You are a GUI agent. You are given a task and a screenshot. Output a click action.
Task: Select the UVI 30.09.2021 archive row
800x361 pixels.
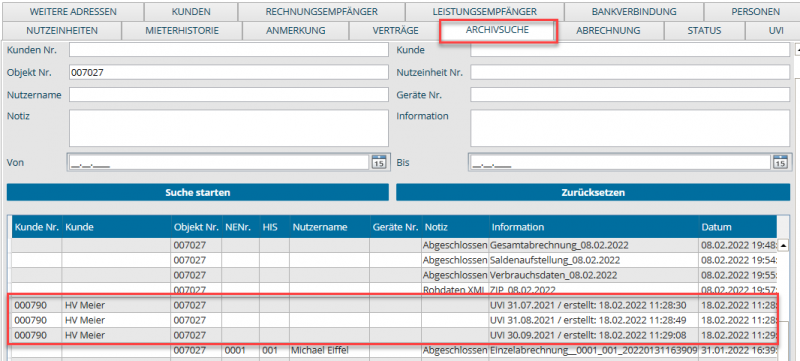click(394, 335)
